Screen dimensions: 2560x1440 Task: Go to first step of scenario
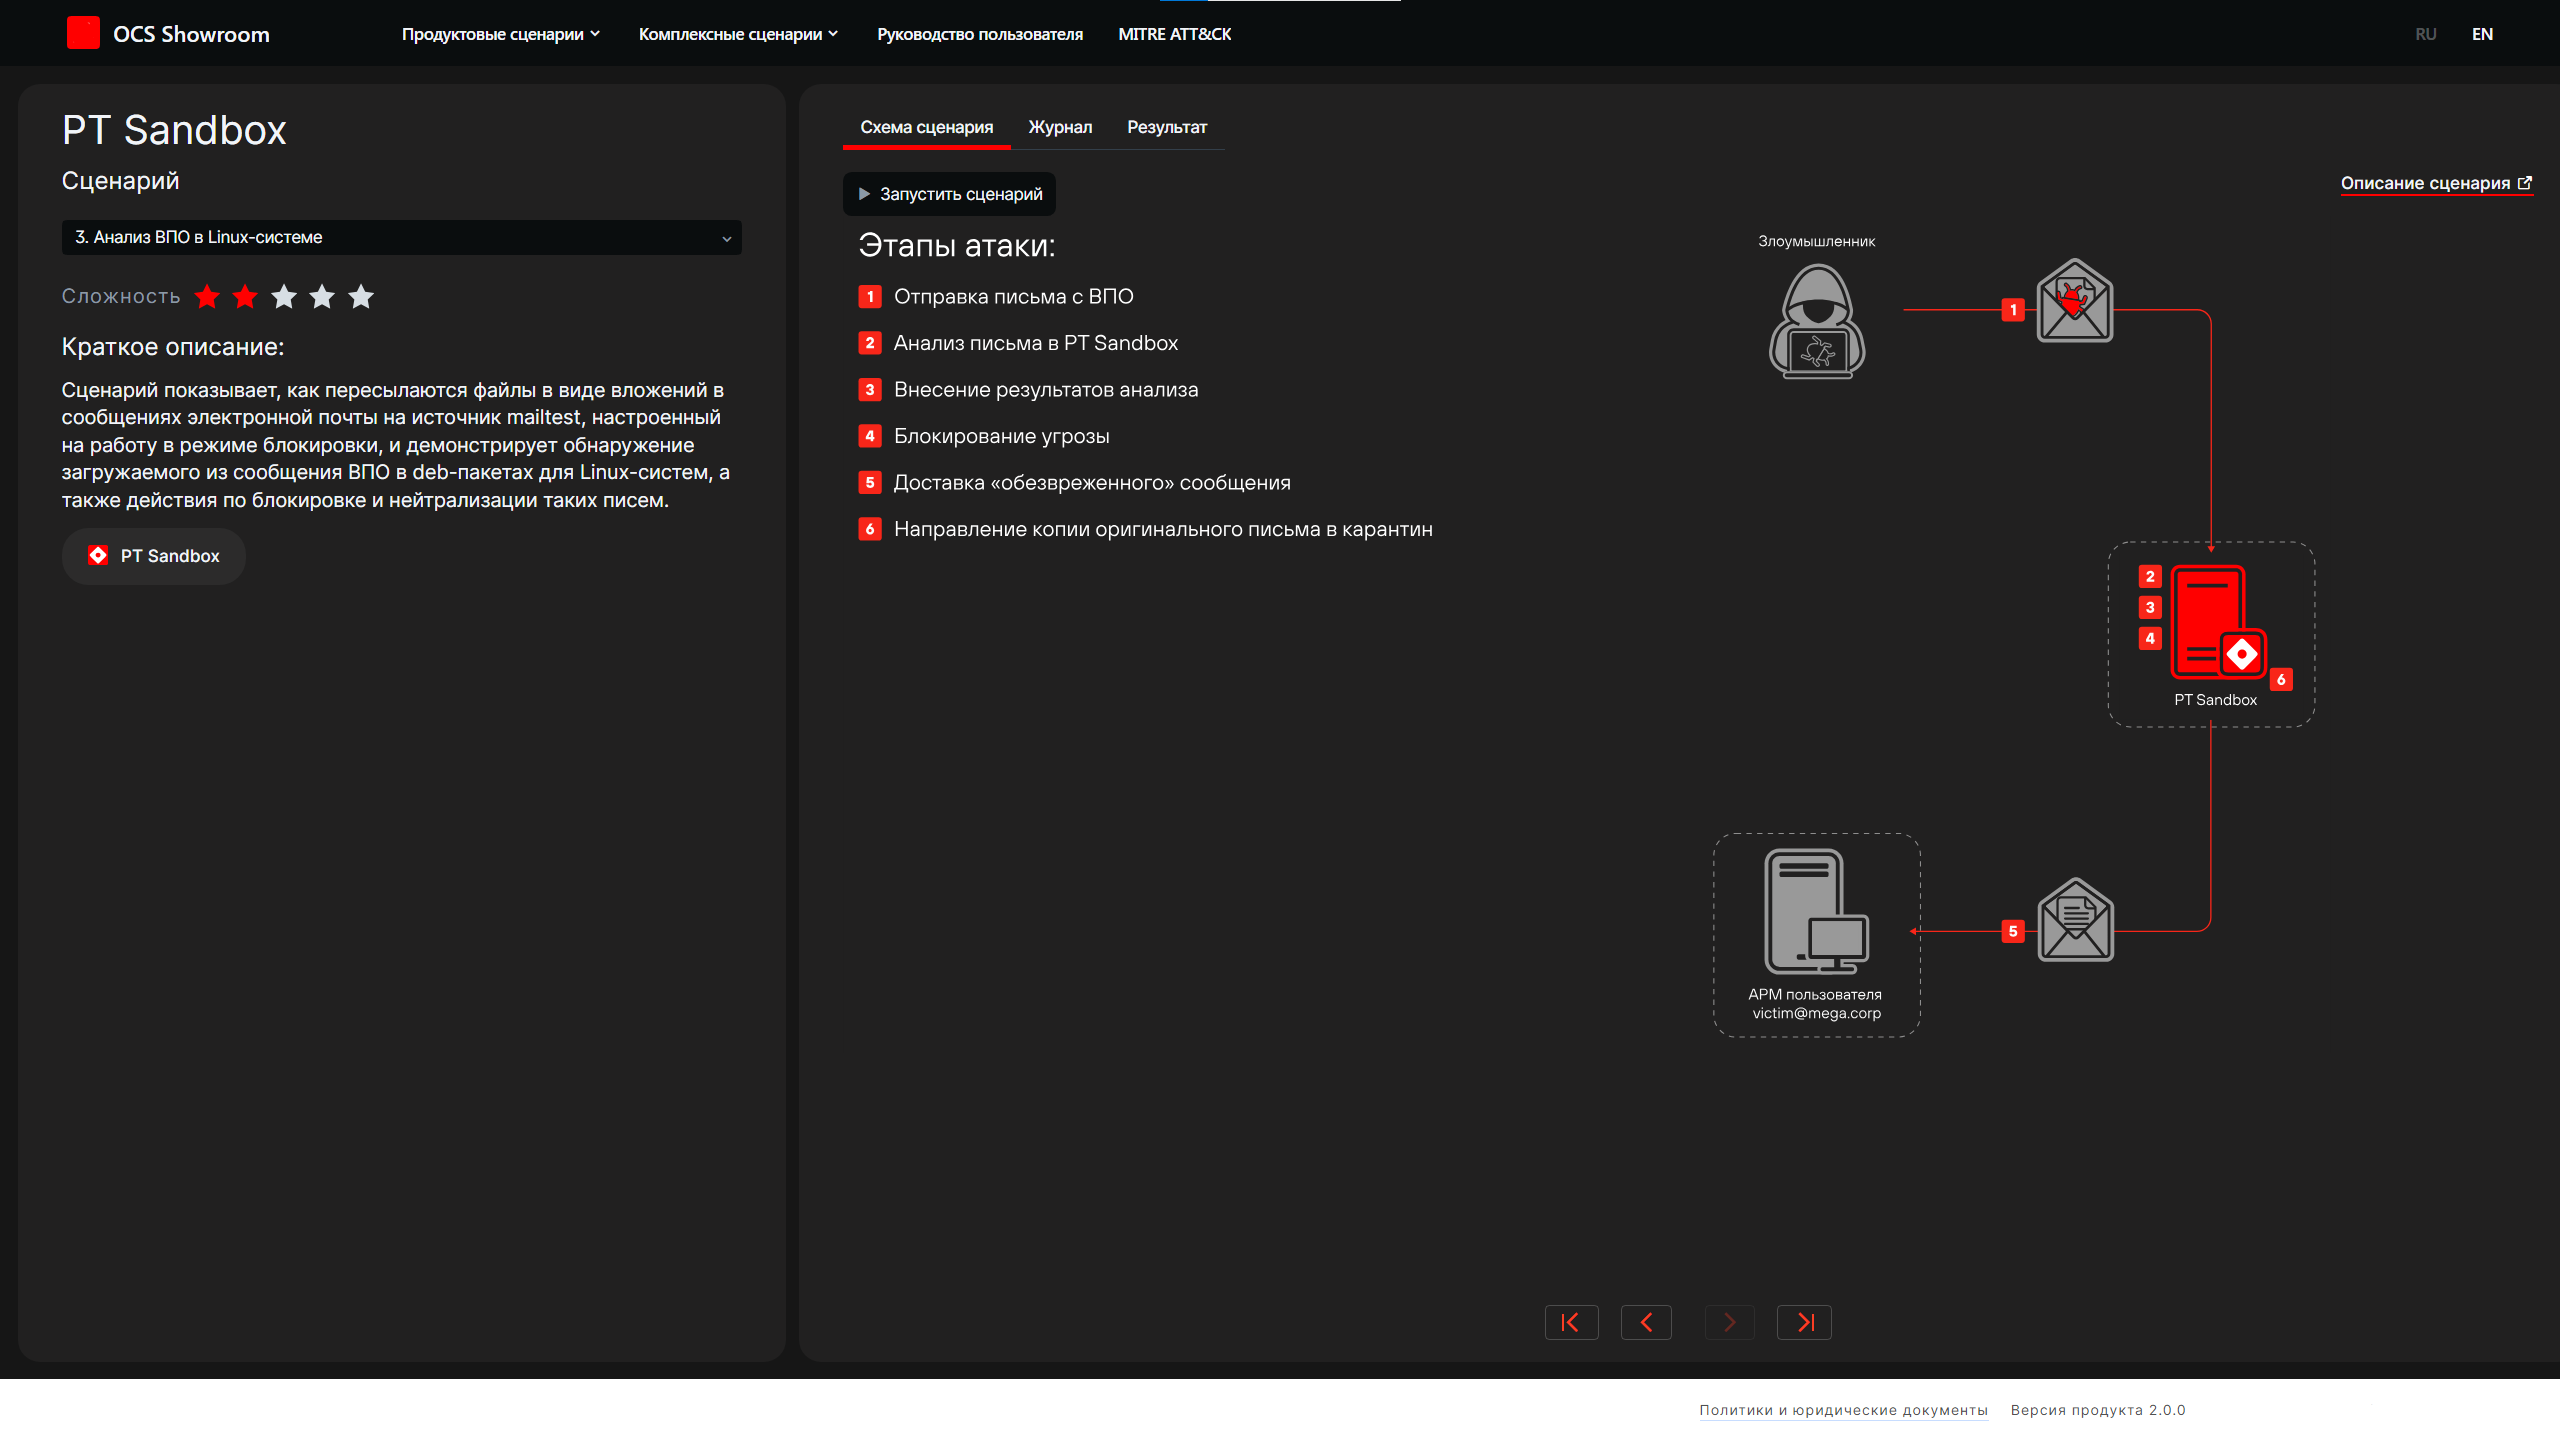coord(1571,1322)
